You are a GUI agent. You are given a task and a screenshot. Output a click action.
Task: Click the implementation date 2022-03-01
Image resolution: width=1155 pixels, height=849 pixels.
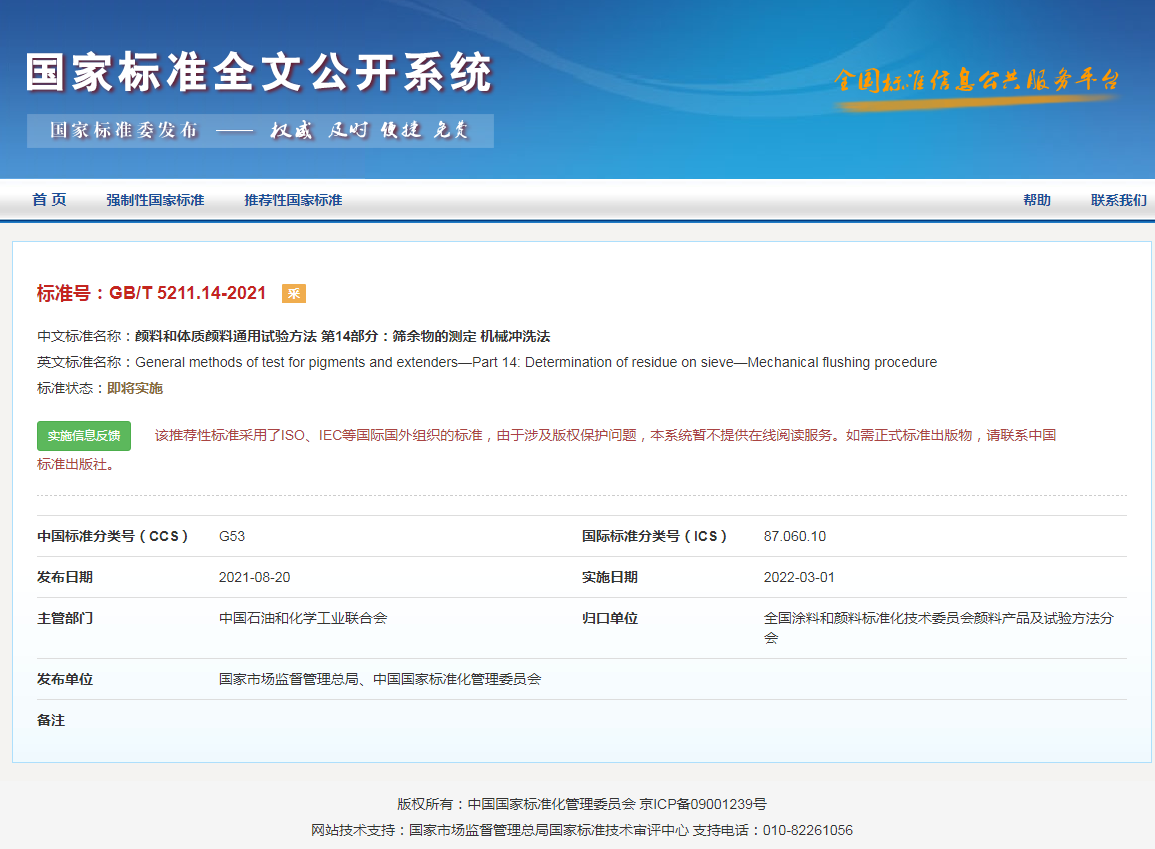coord(799,577)
